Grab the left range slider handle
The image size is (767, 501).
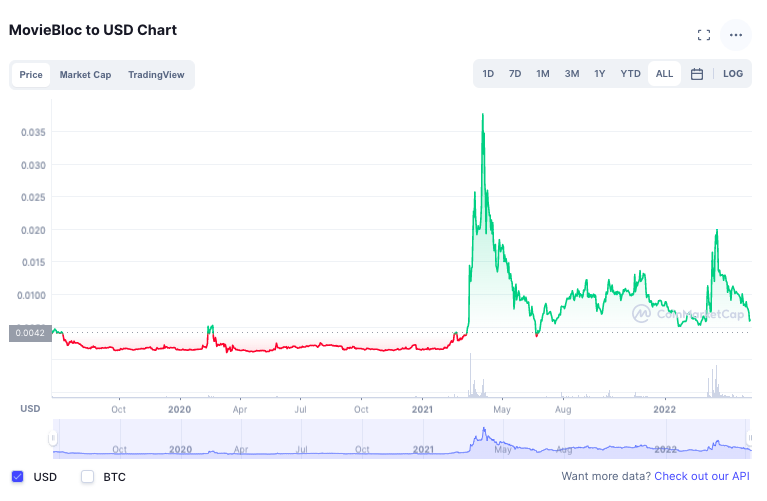52,438
